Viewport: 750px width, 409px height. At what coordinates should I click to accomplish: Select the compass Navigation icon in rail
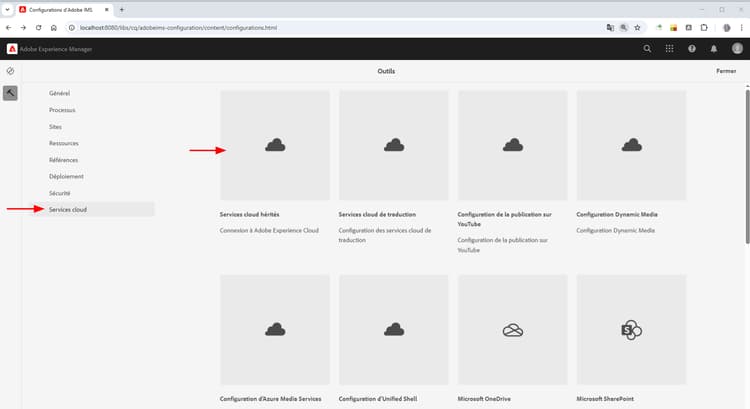click(10, 71)
